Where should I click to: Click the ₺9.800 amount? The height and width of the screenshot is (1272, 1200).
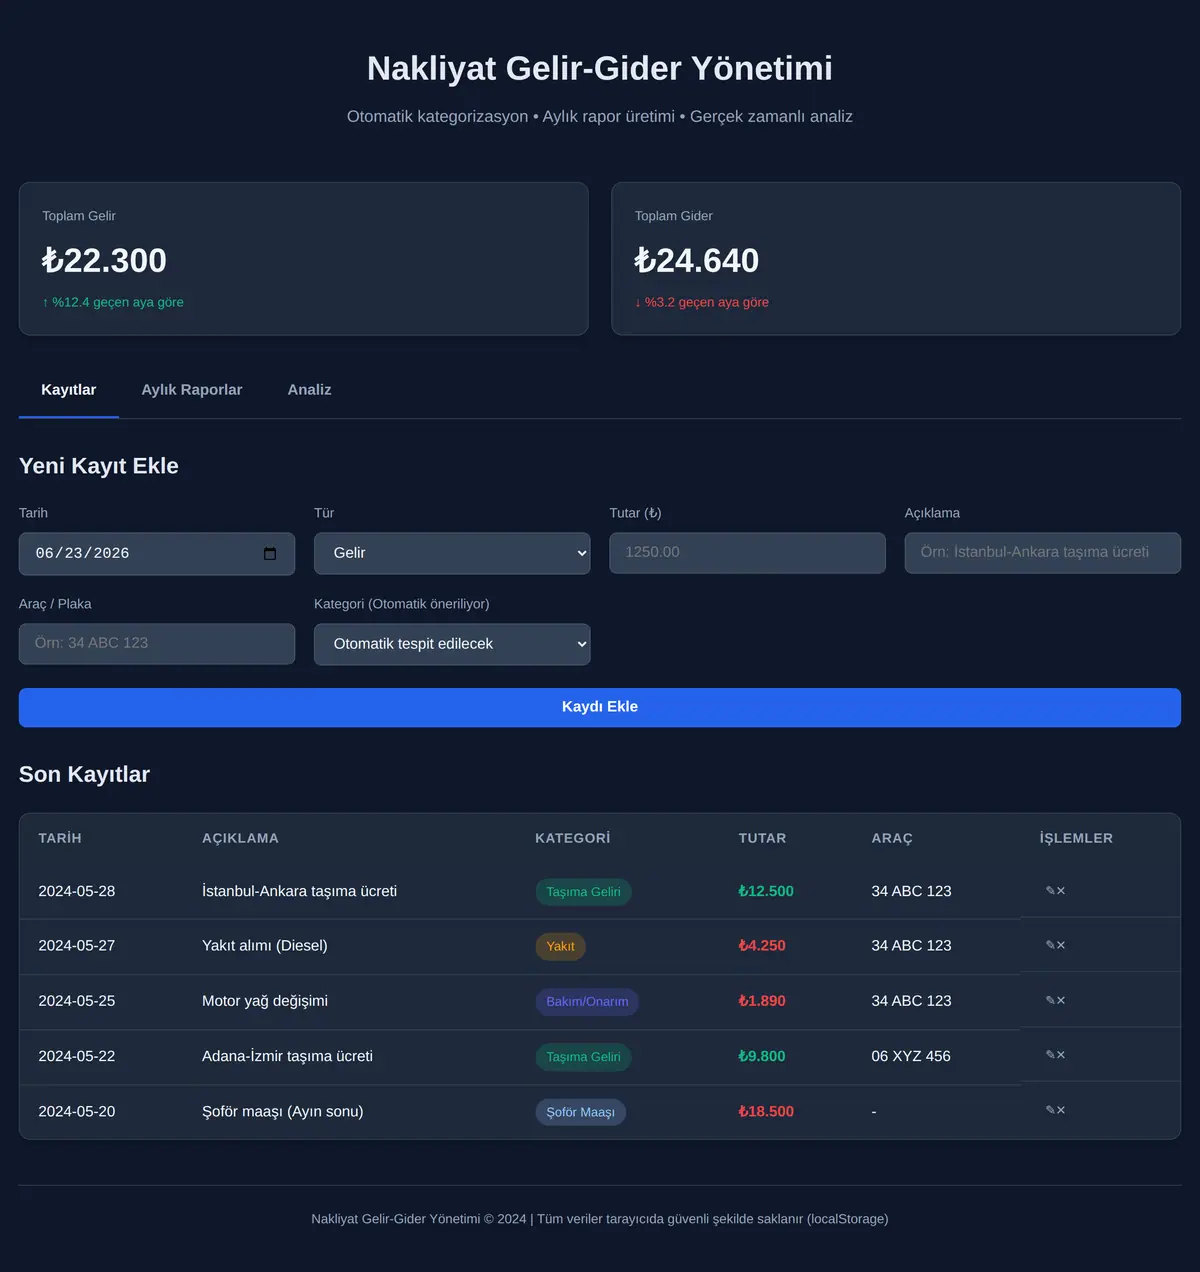762,1056
